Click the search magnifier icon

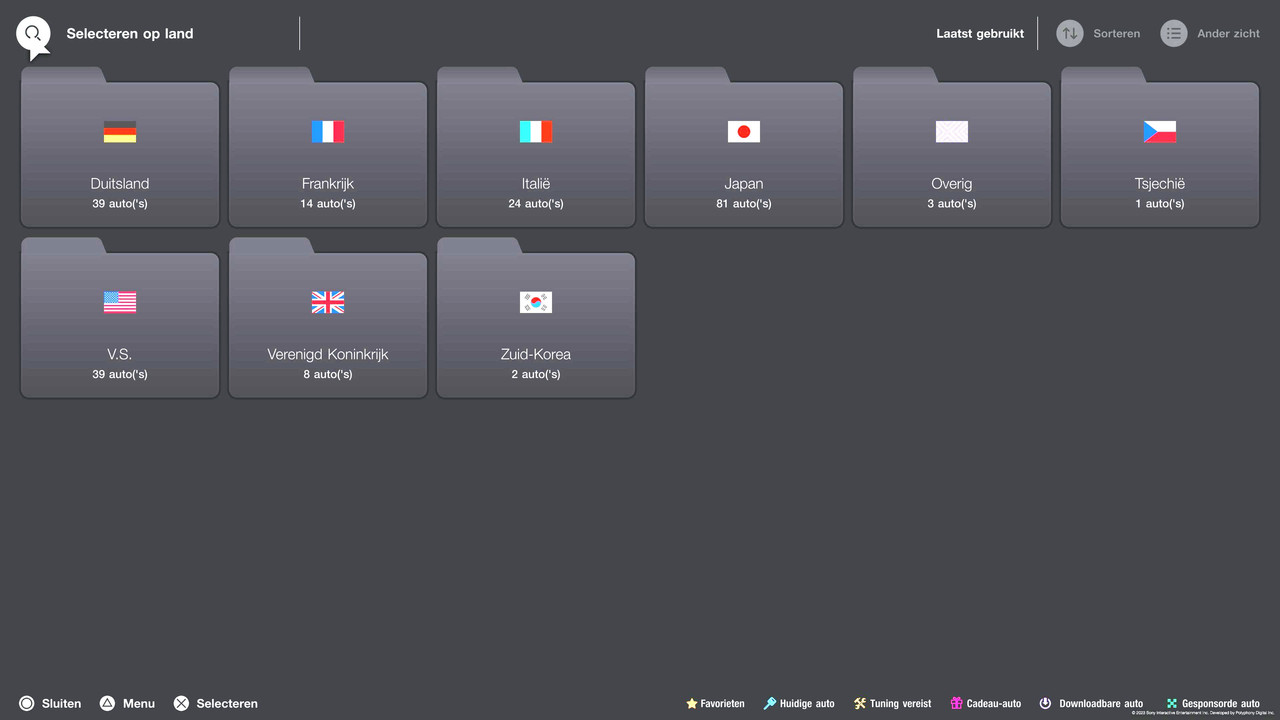33,35
